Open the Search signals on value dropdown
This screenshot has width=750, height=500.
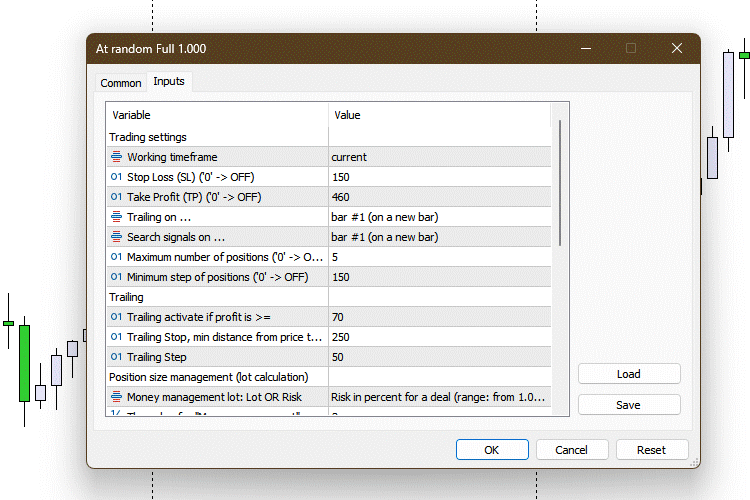tap(439, 237)
